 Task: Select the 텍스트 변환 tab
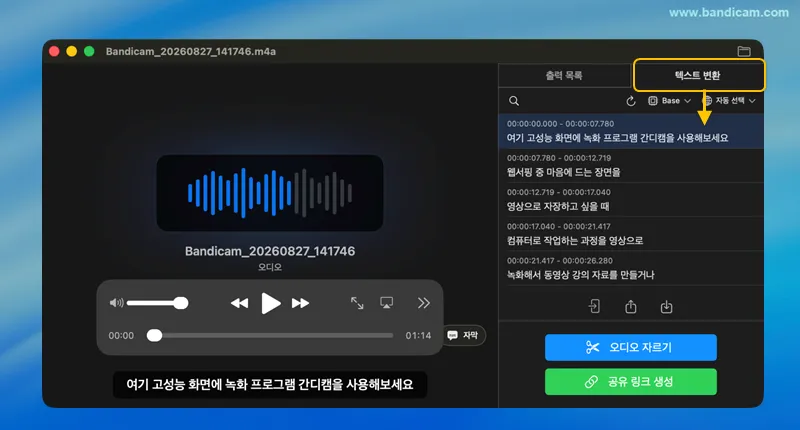coord(697,75)
